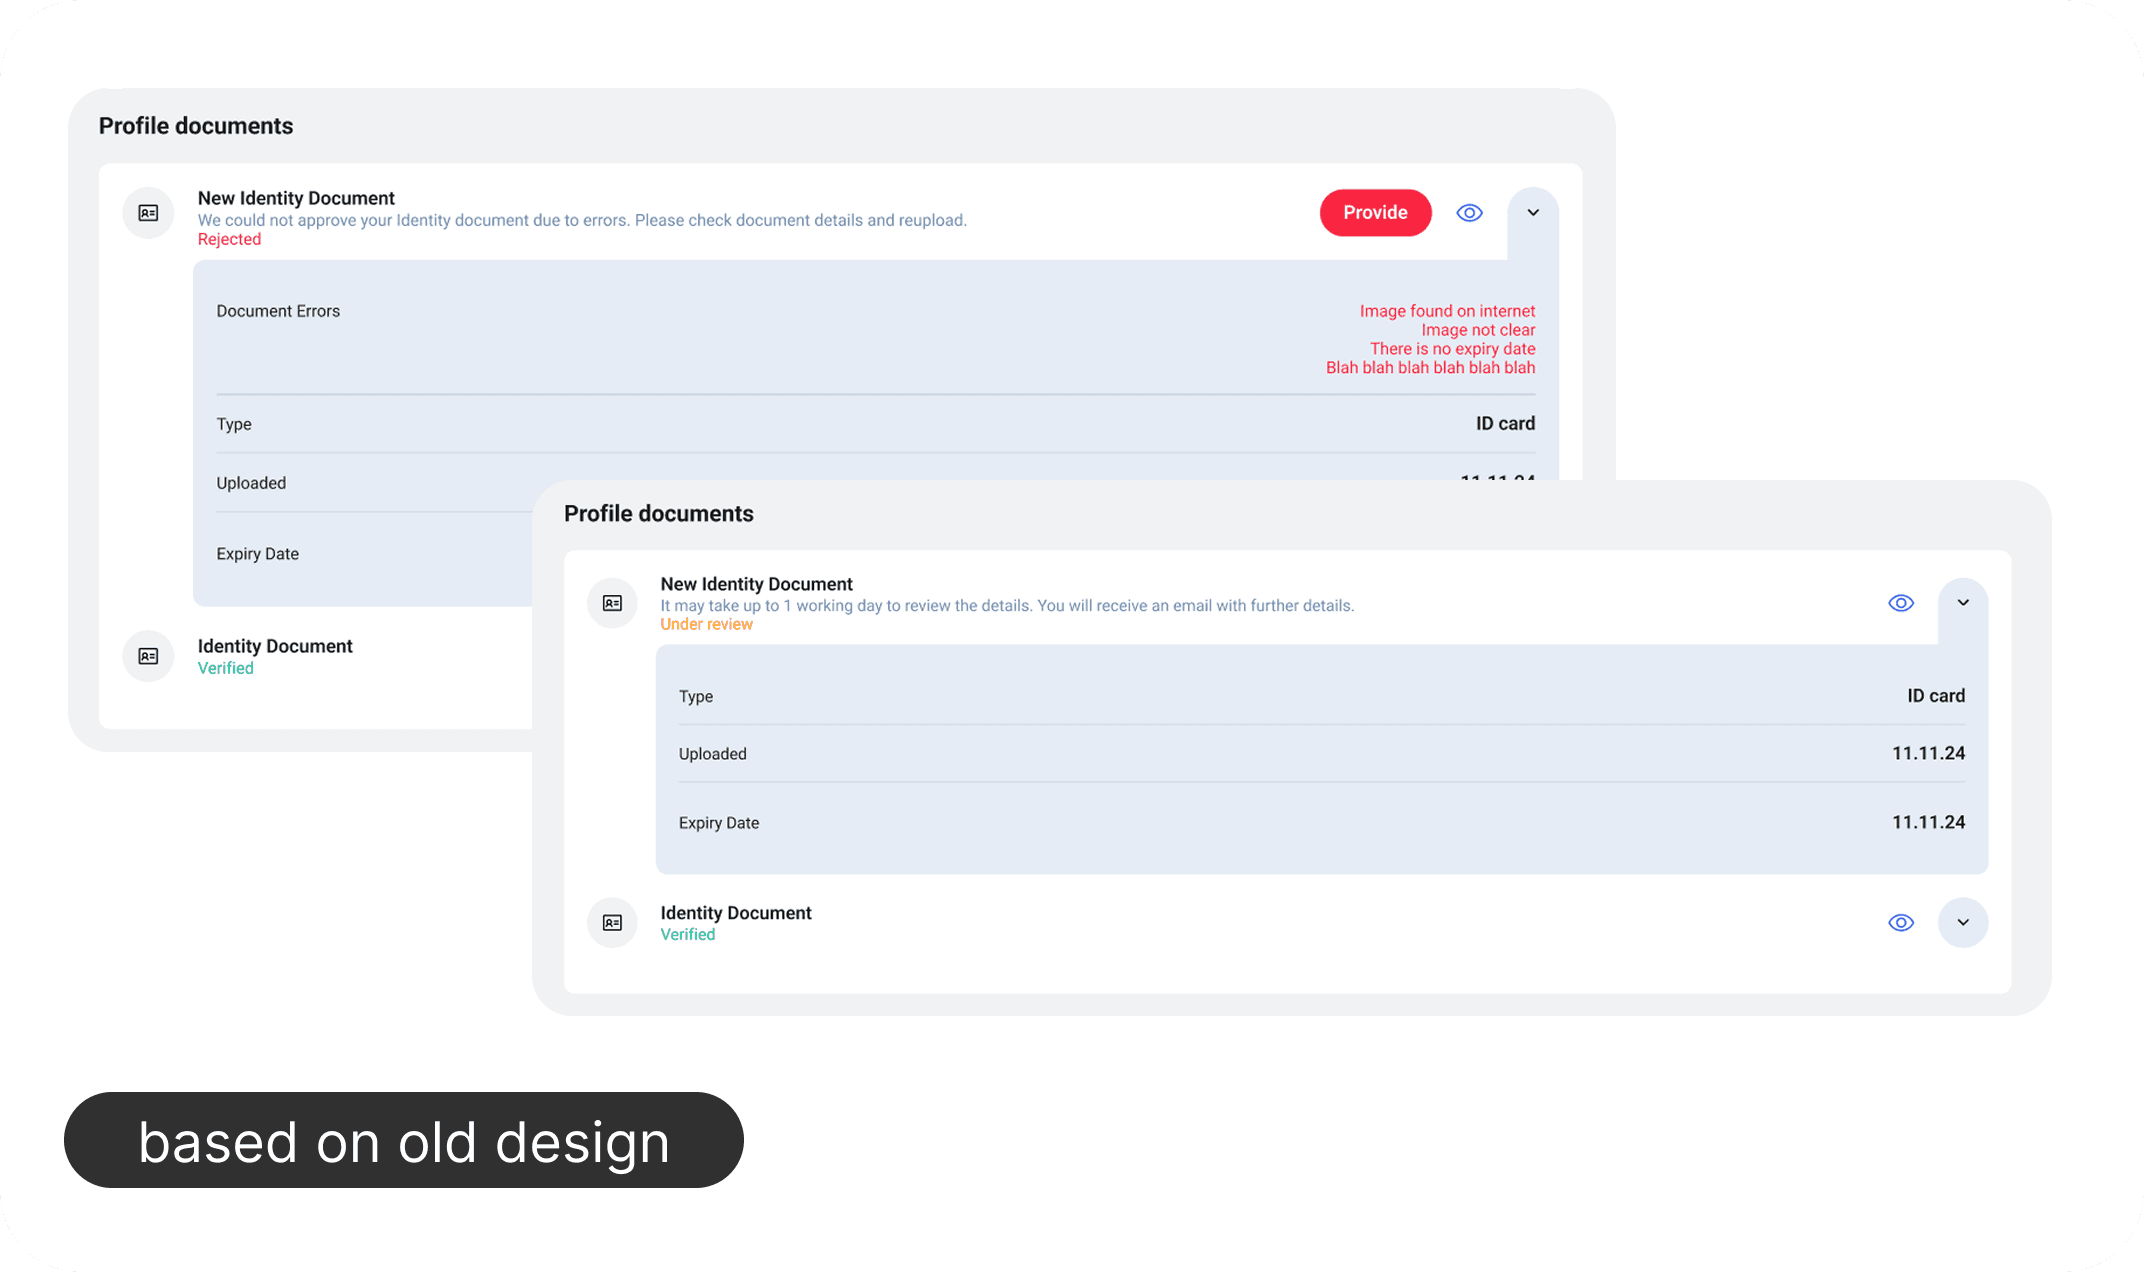Click the ID card icon beside the rejected document

[x=148, y=213]
